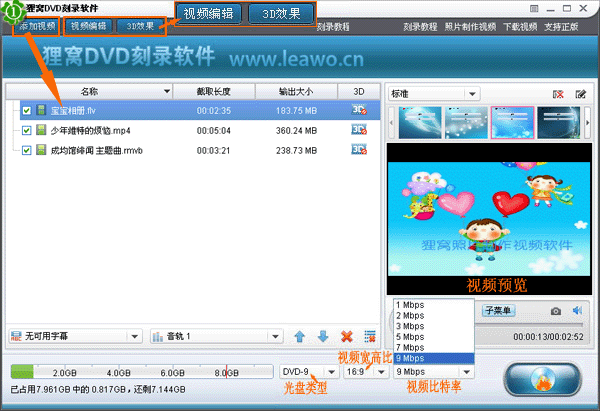This screenshot has width=600, height=411.
Task: Click the video preview image
Action: tap(489, 219)
